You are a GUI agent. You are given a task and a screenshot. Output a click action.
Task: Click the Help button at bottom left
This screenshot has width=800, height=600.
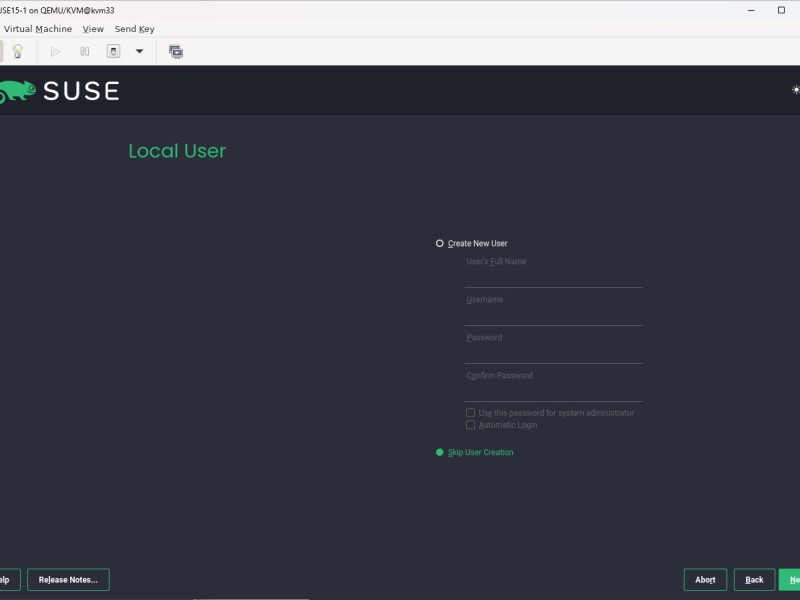pyautogui.click(x=10, y=580)
